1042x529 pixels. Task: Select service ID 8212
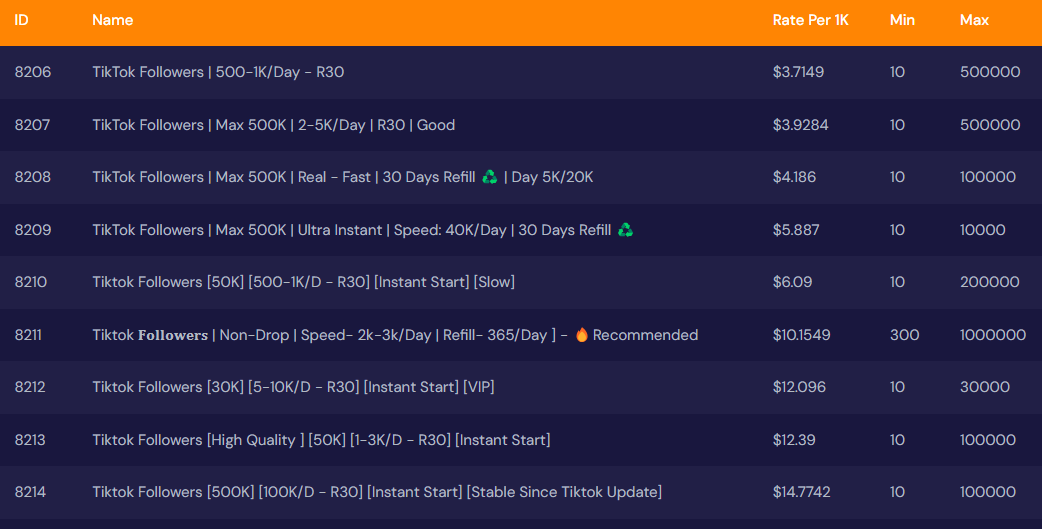30,387
